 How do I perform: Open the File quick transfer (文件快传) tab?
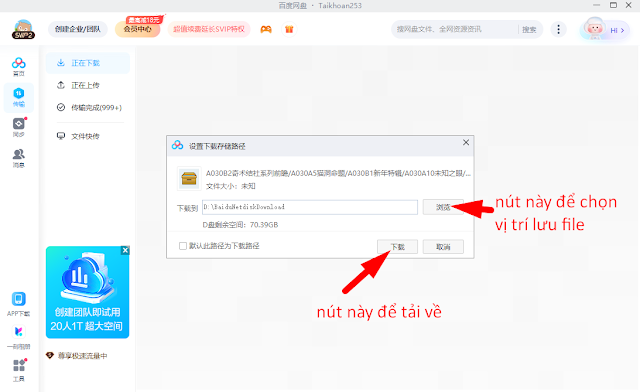(88, 136)
